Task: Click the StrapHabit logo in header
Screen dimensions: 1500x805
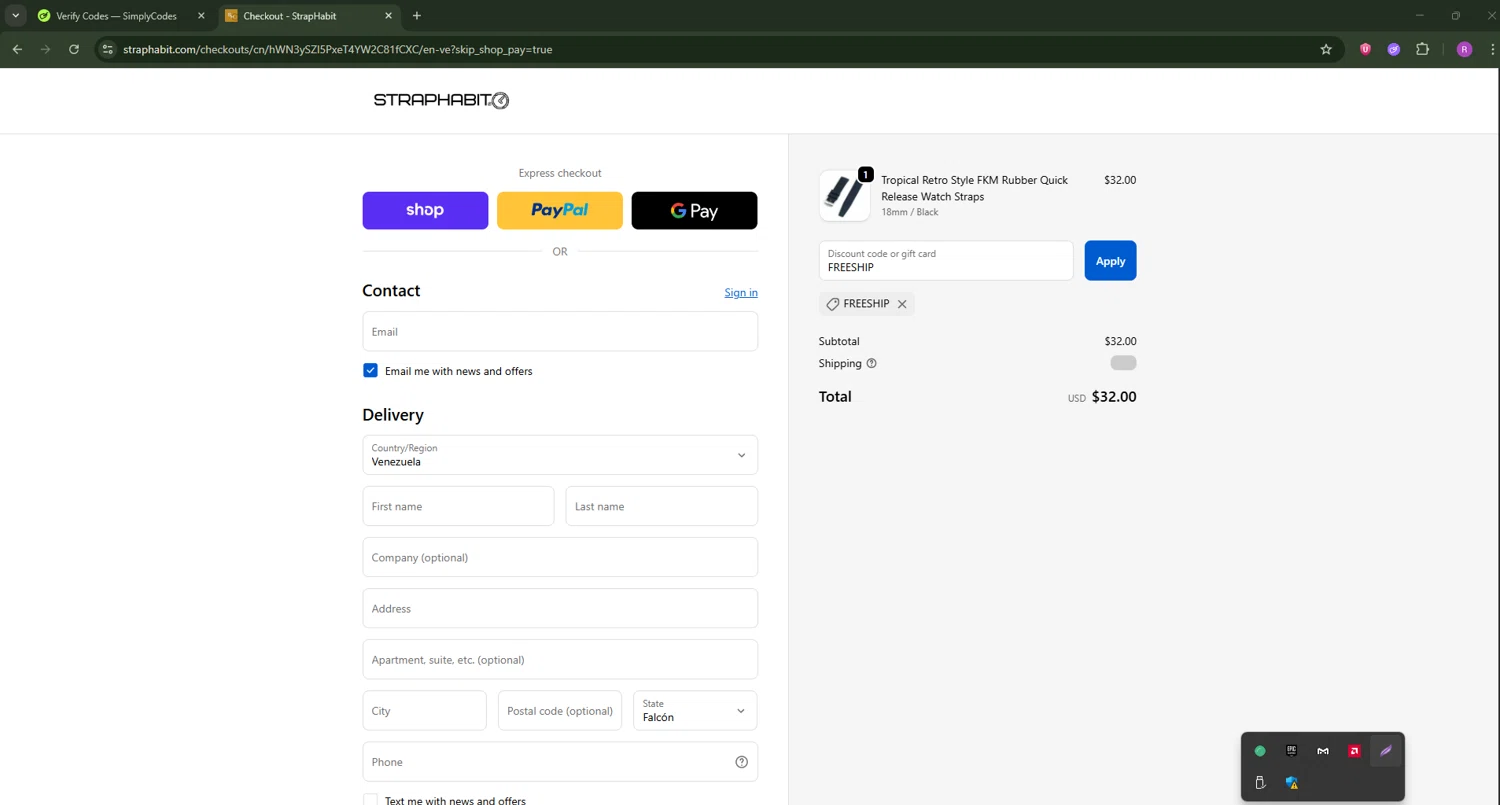Action: [x=441, y=100]
